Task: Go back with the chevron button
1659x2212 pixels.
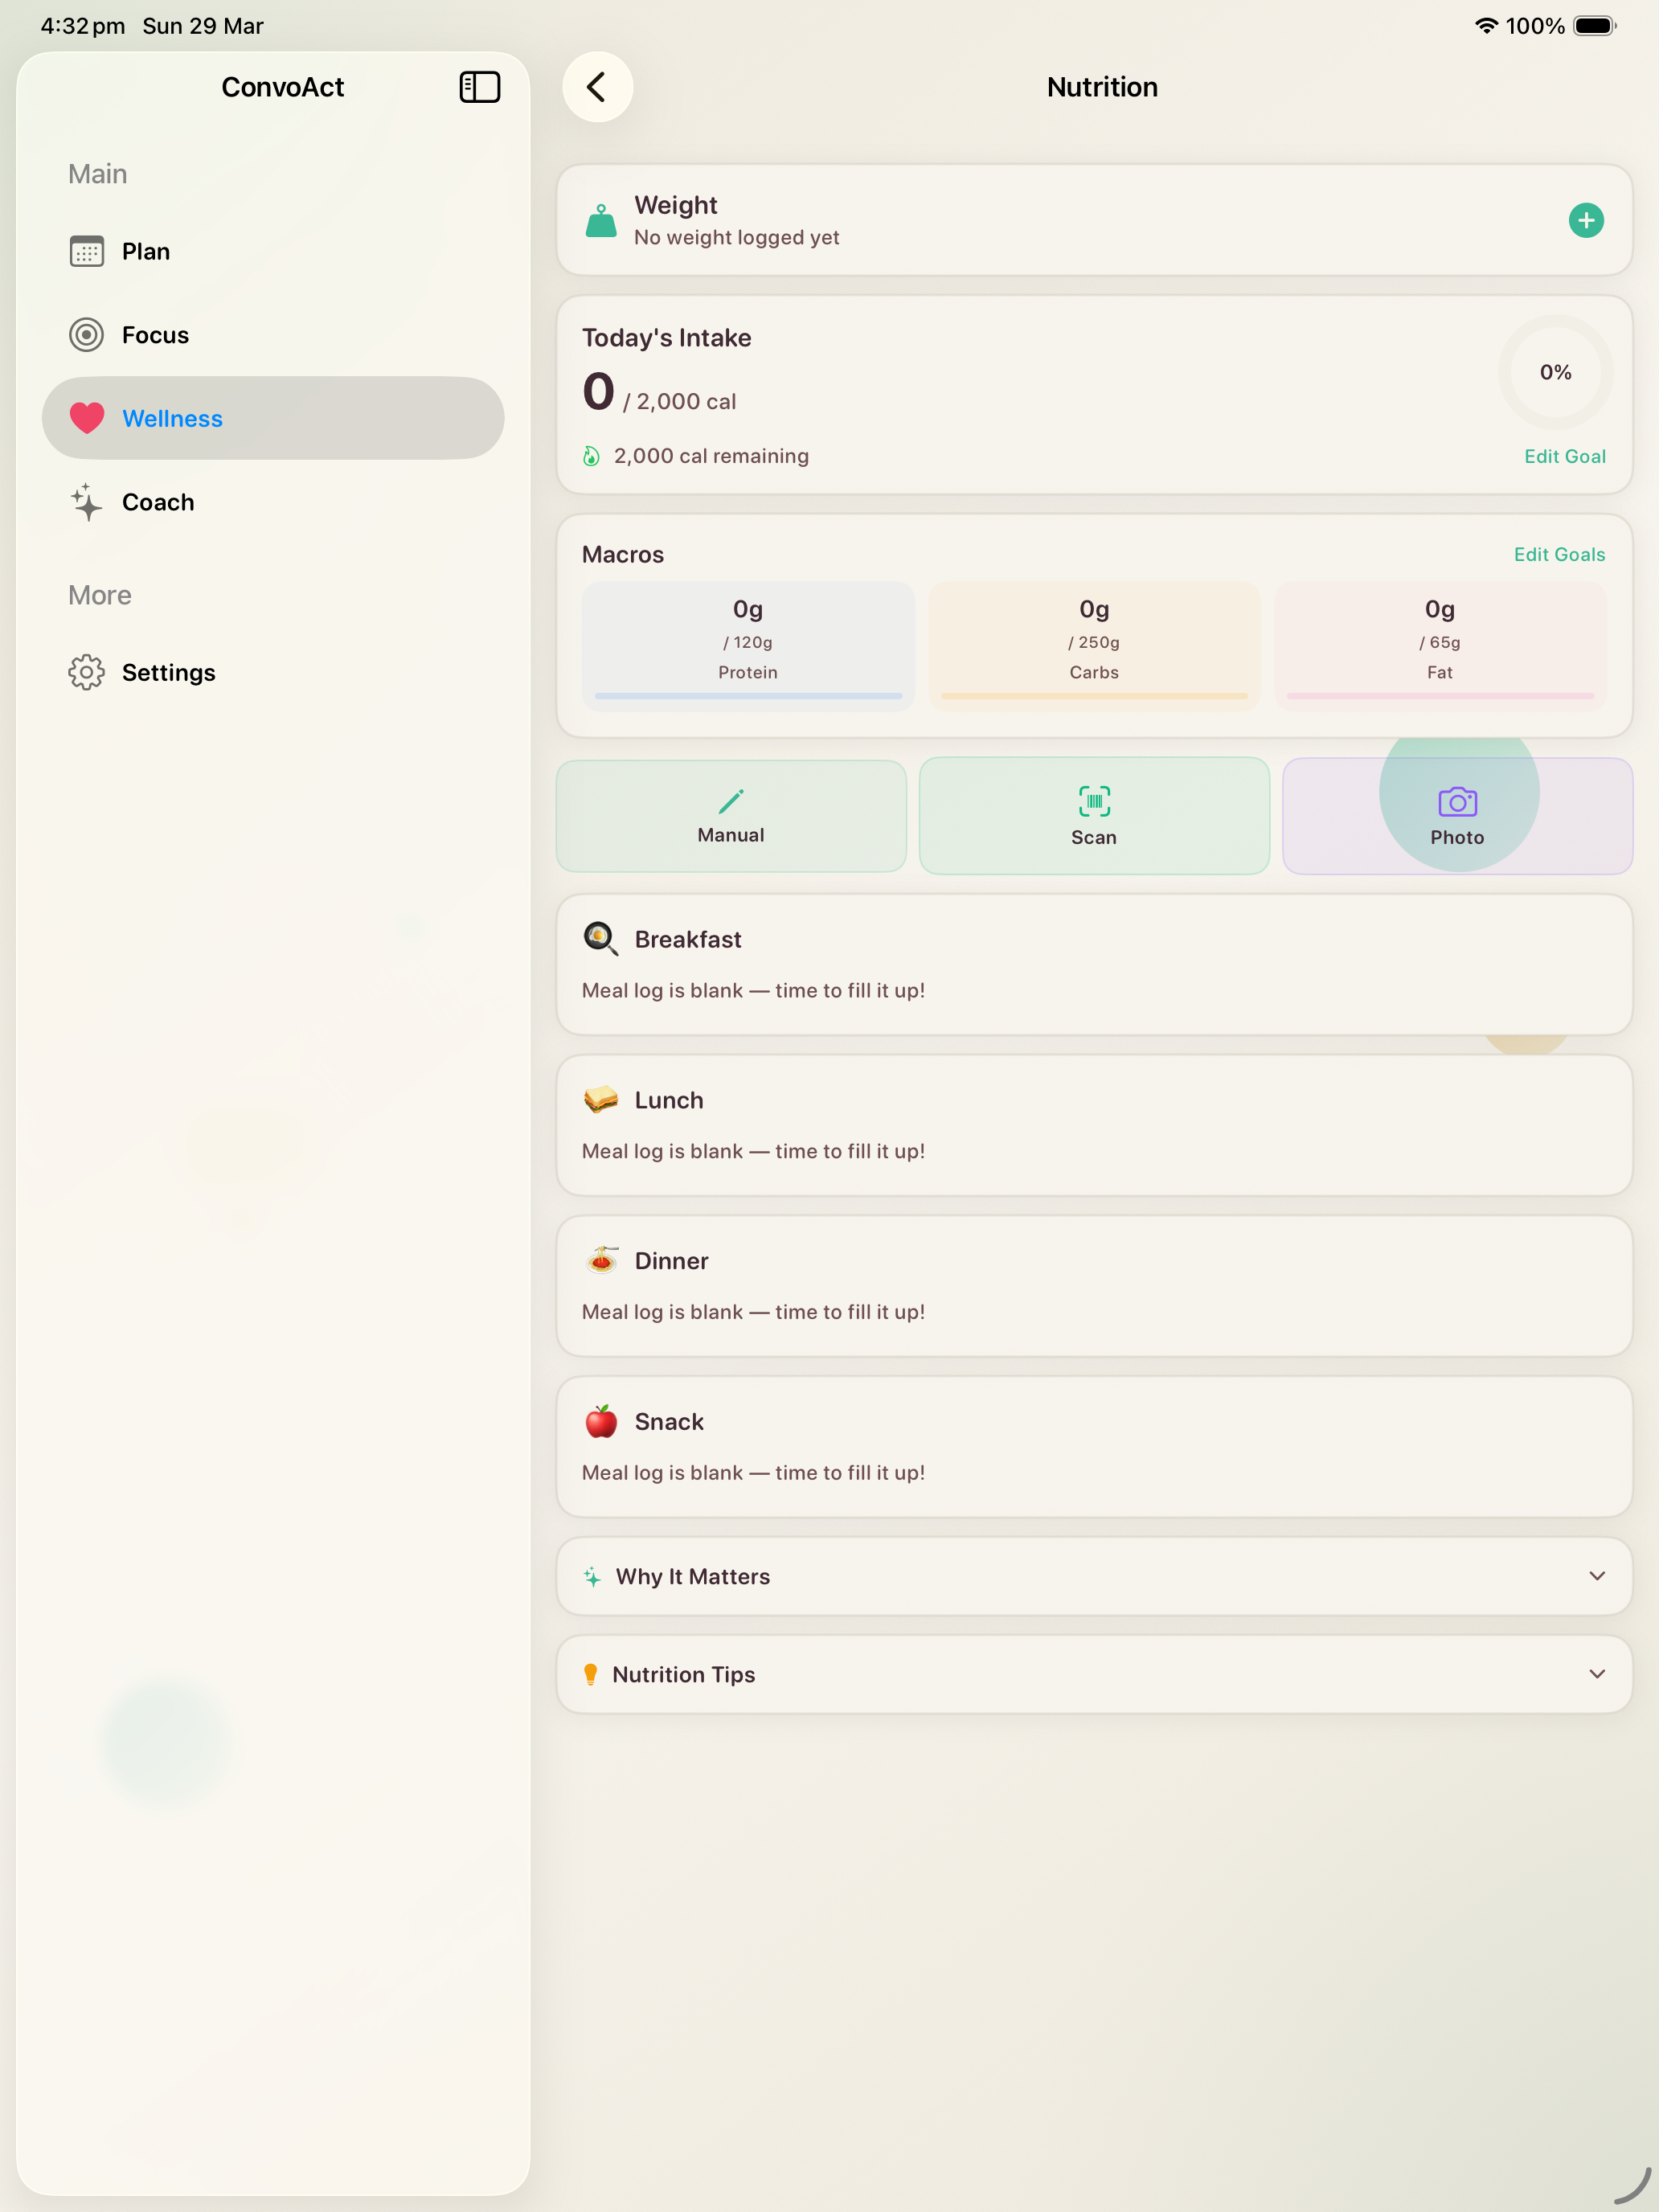Action: 597,87
